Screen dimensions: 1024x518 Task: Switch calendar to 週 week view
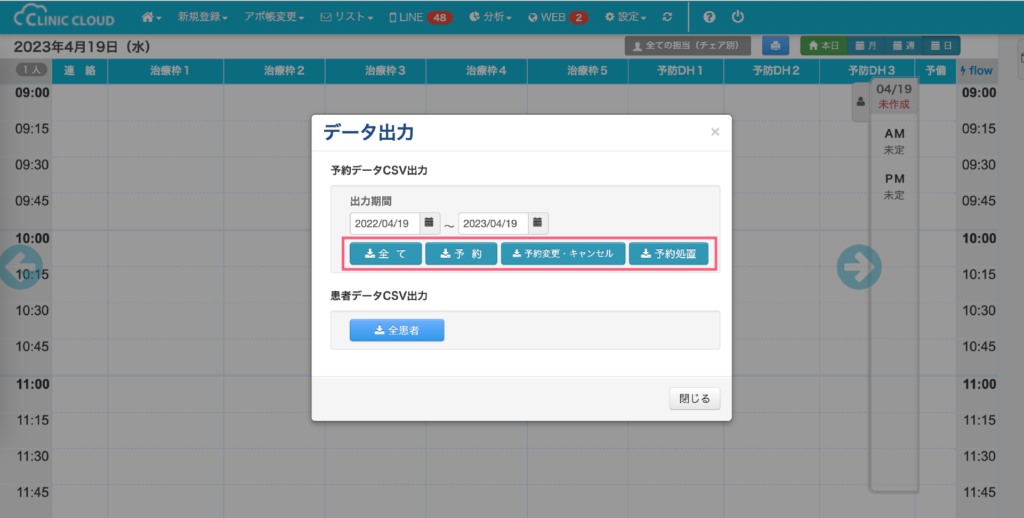pyautogui.click(x=904, y=46)
